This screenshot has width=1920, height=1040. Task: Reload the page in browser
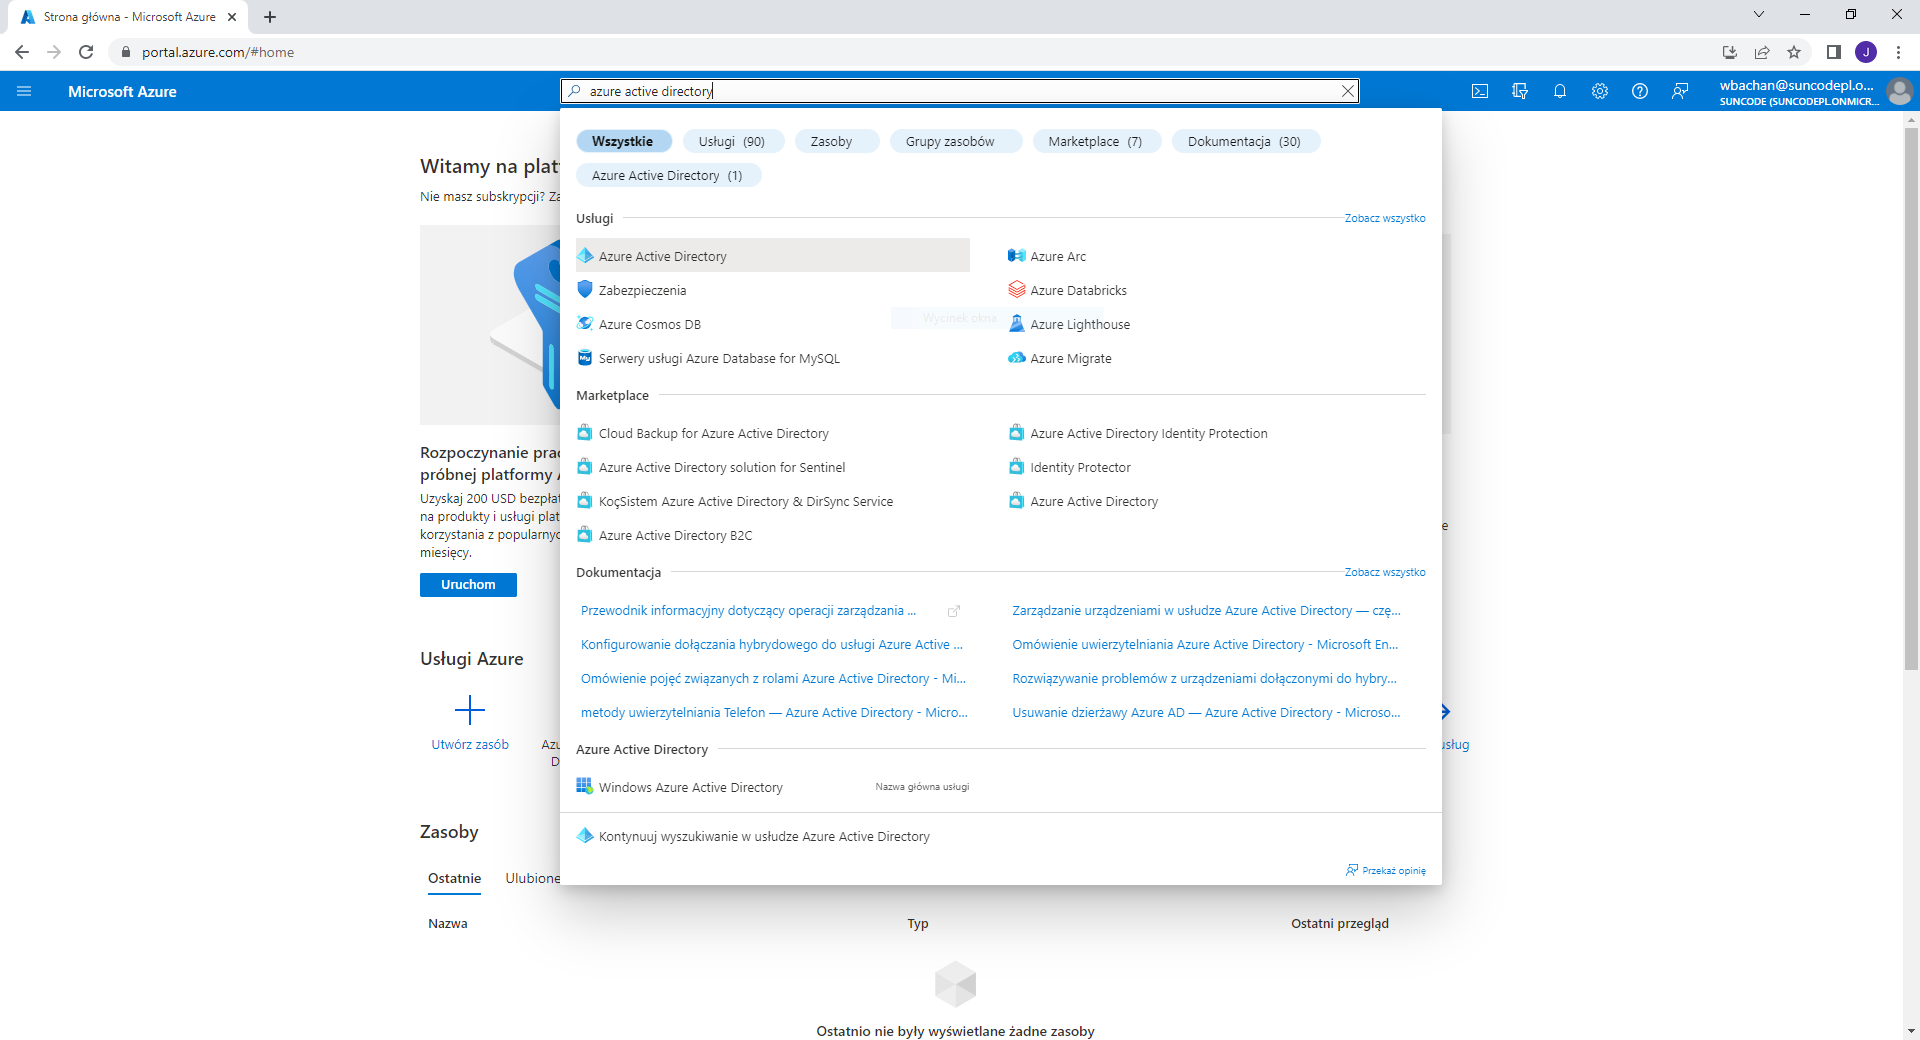pyautogui.click(x=86, y=52)
